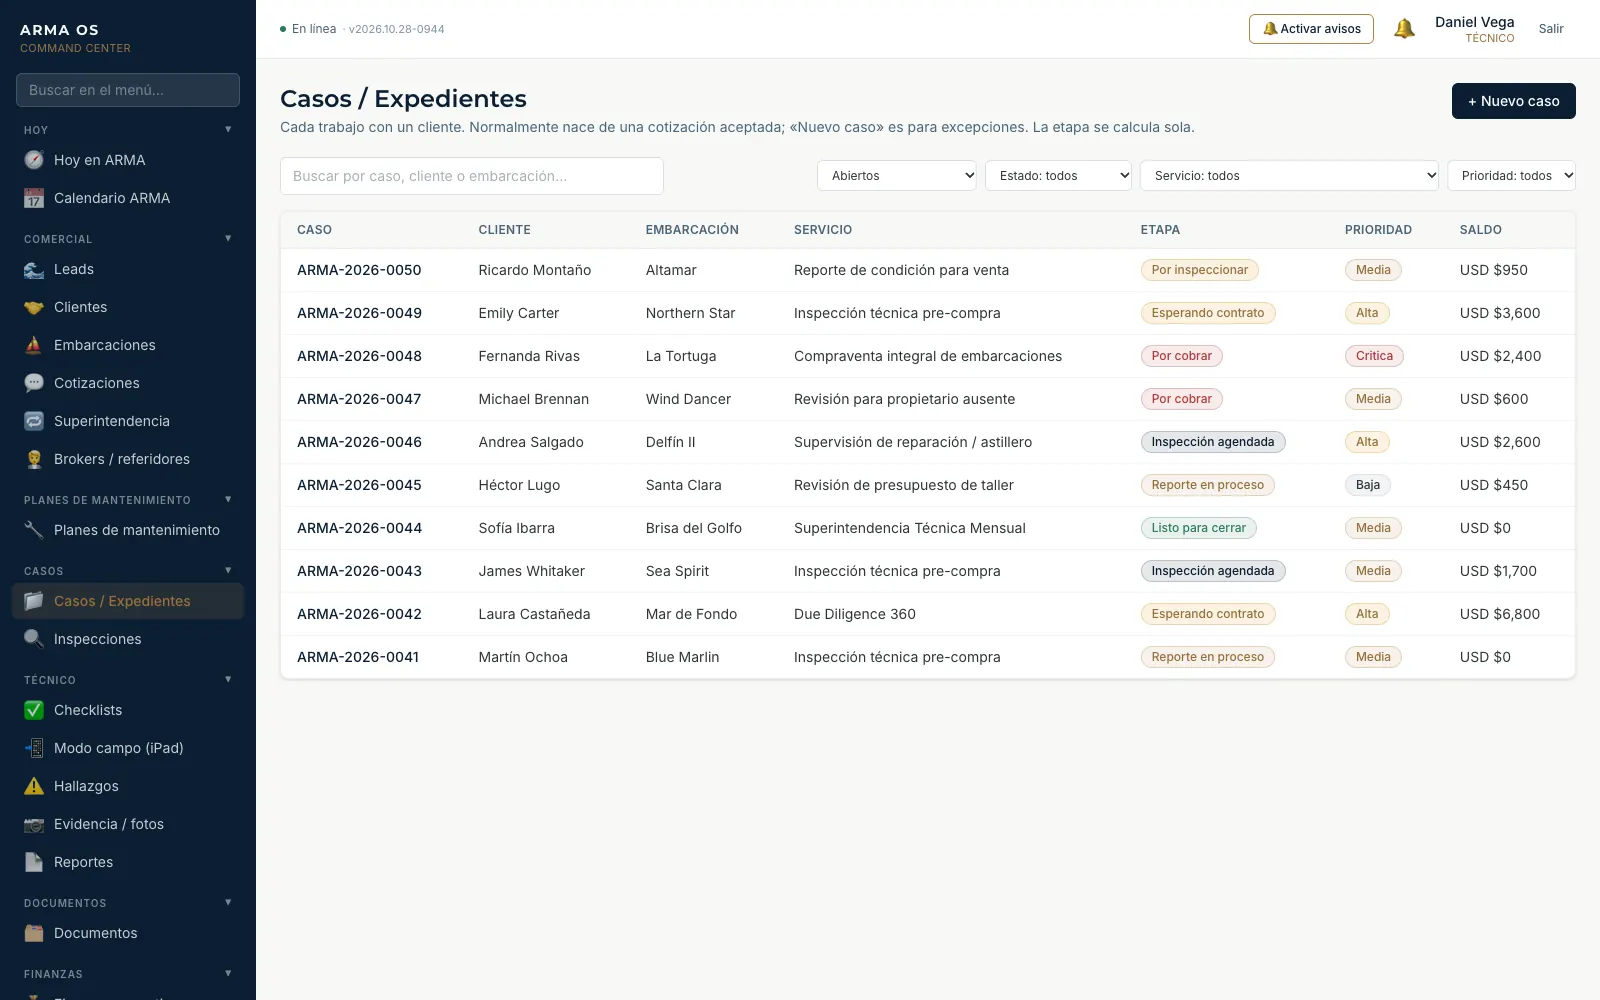Click the Reportes document icon
This screenshot has height=1000, width=1600.
[34, 862]
